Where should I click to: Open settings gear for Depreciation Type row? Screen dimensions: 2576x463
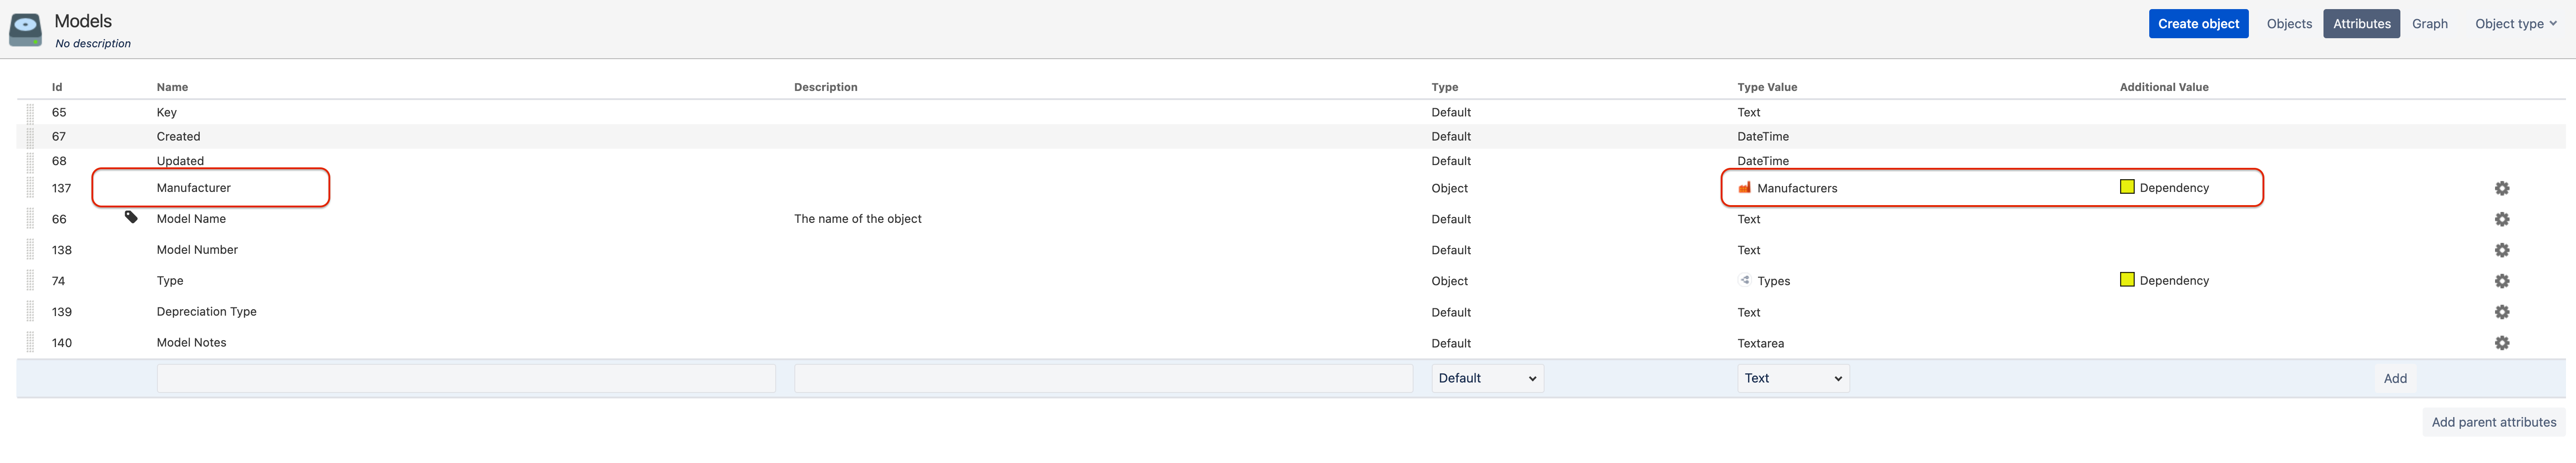pyautogui.click(x=2501, y=312)
